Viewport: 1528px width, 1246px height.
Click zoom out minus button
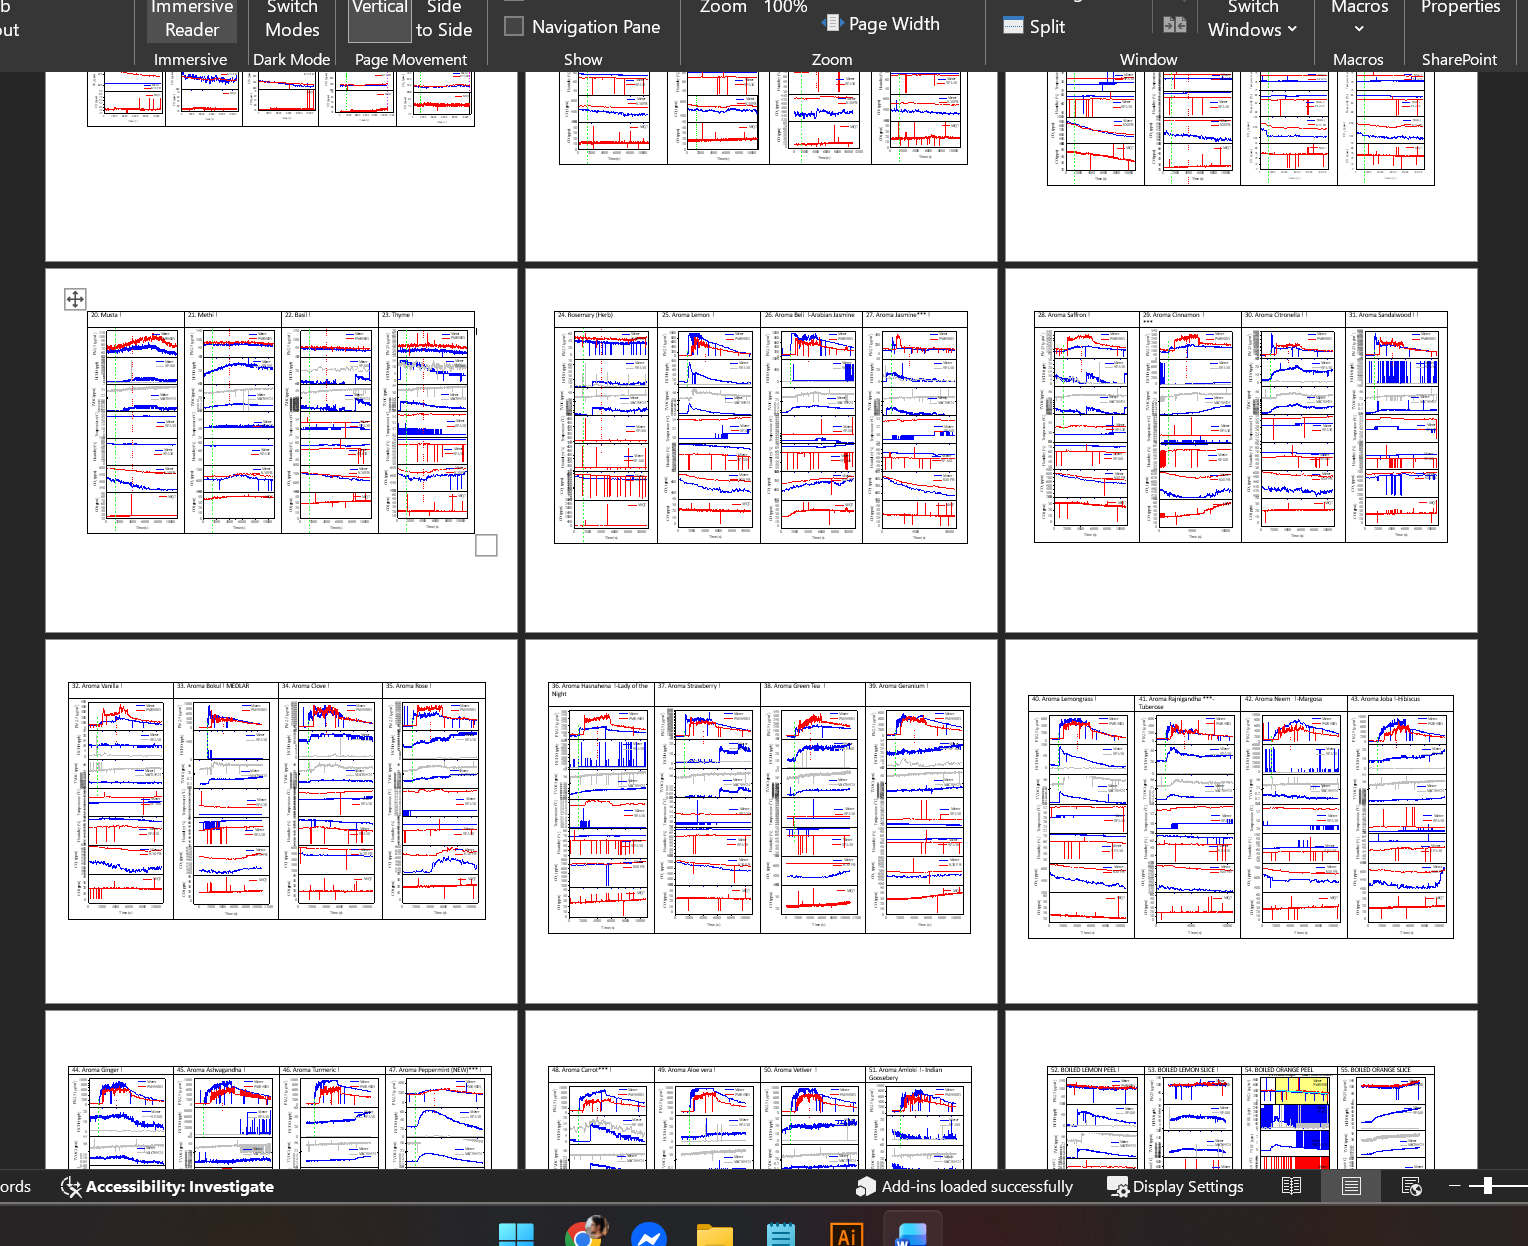pyautogui.click(x=1455, y=1186)
